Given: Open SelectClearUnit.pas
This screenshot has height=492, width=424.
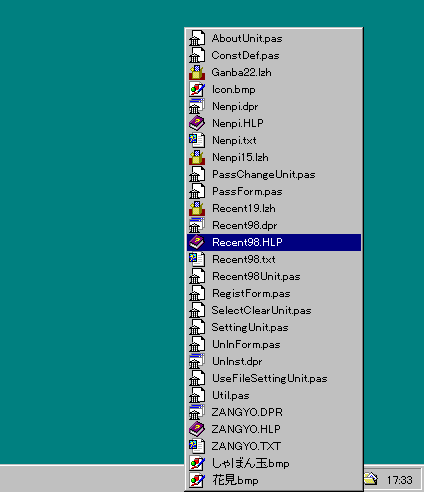Looking at the screenshot, I should [x=274, y=310].
